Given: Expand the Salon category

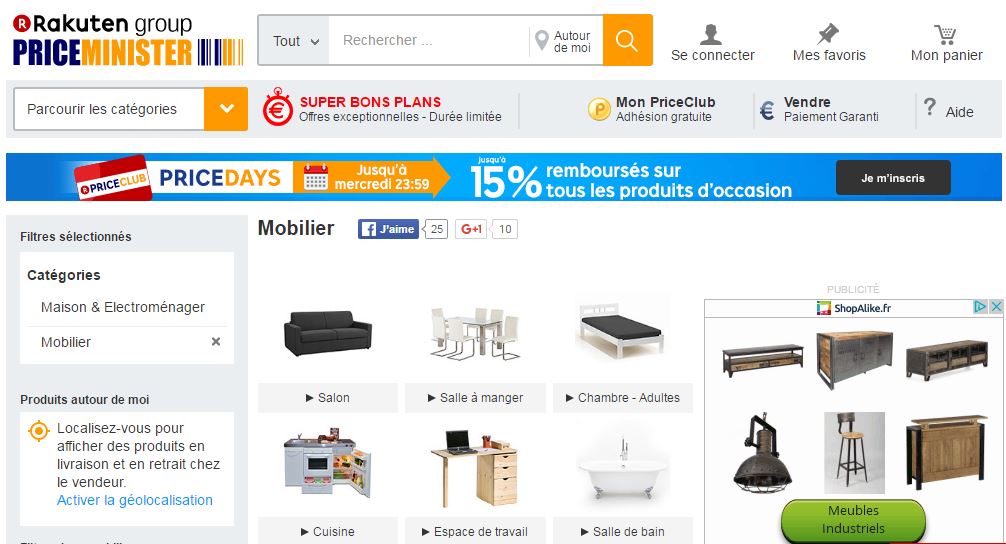Looking at the screenshot, I should (328, 398).
